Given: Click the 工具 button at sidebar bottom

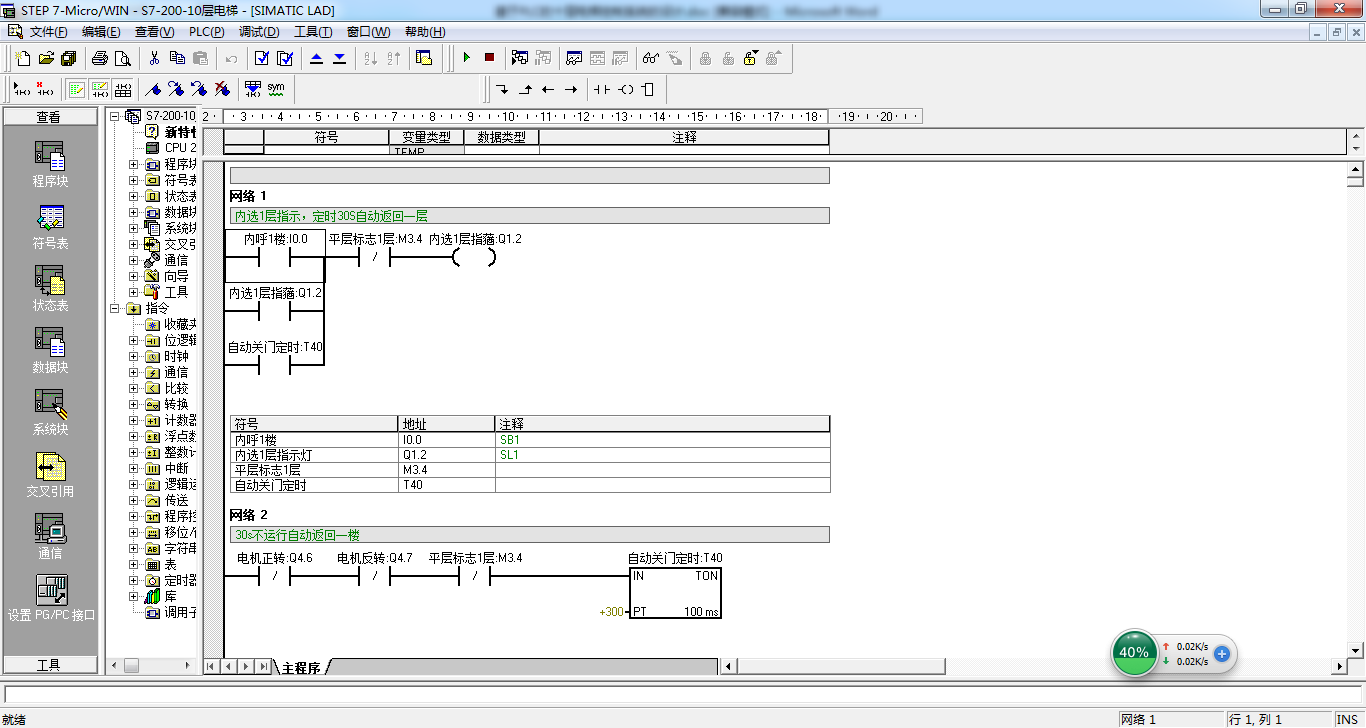Looking at the screenshot, I should click(50, 665).
